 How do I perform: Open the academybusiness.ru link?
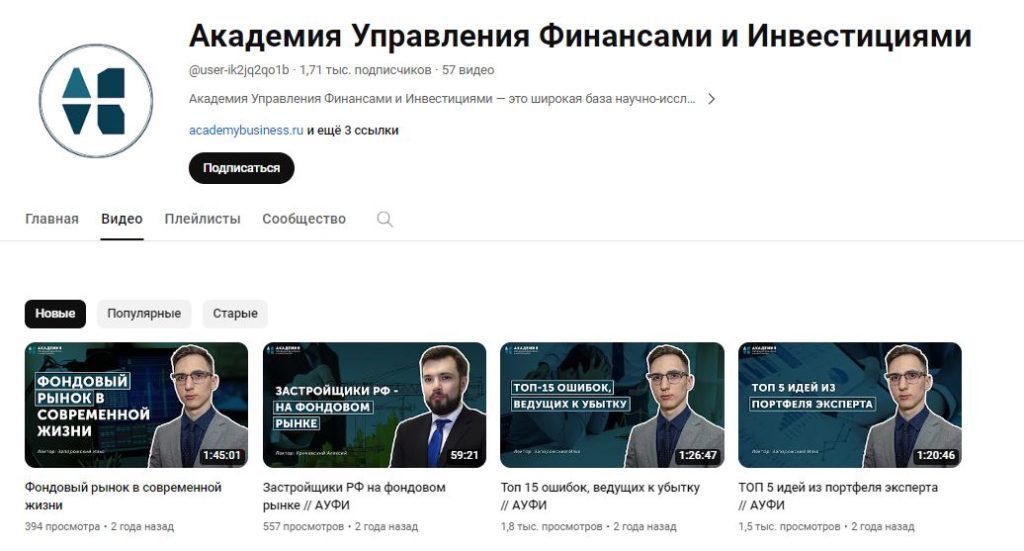(x=246, y=130)
